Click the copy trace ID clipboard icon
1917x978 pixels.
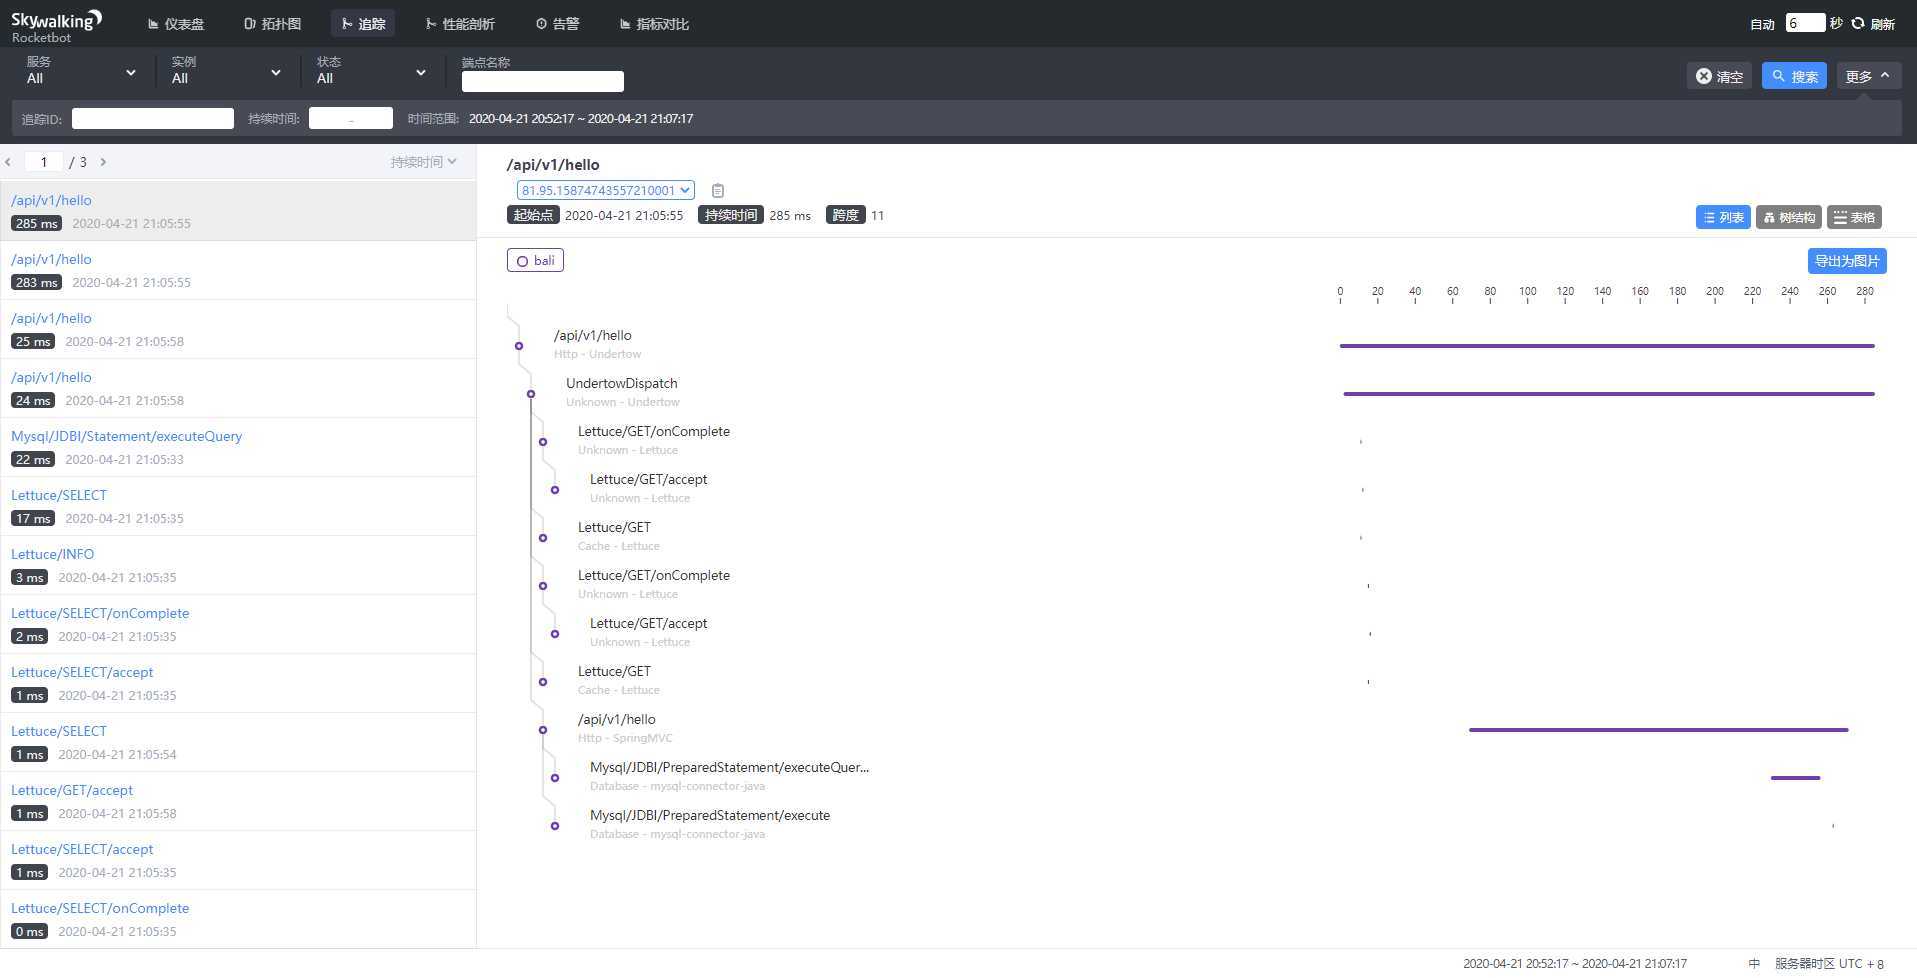[717, 190]
